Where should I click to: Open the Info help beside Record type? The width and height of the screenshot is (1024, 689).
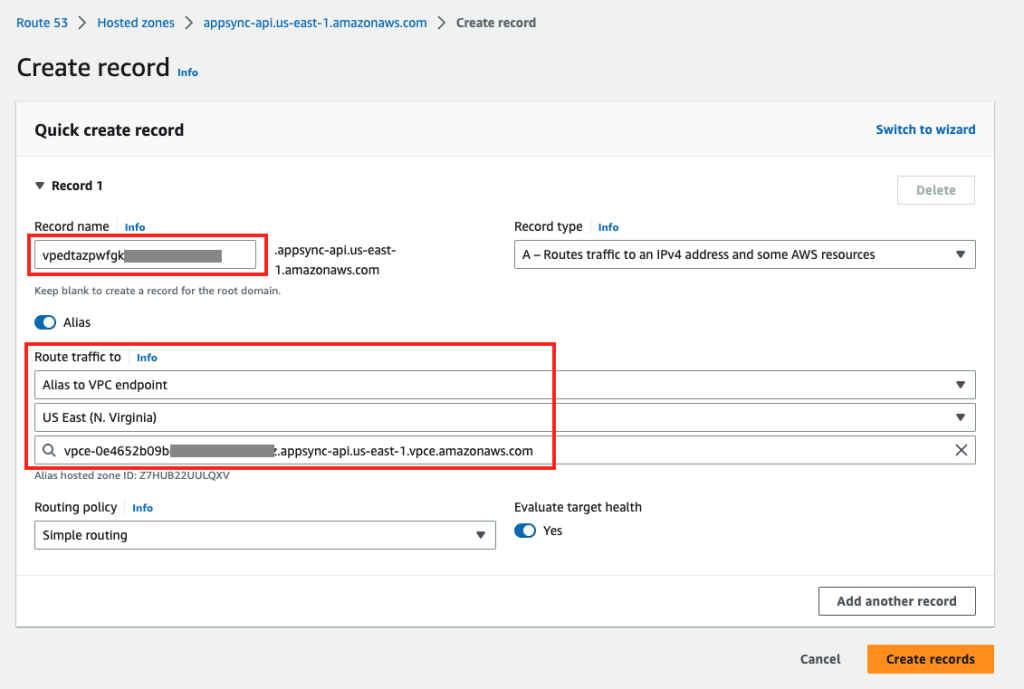click(x=608, y=227)
